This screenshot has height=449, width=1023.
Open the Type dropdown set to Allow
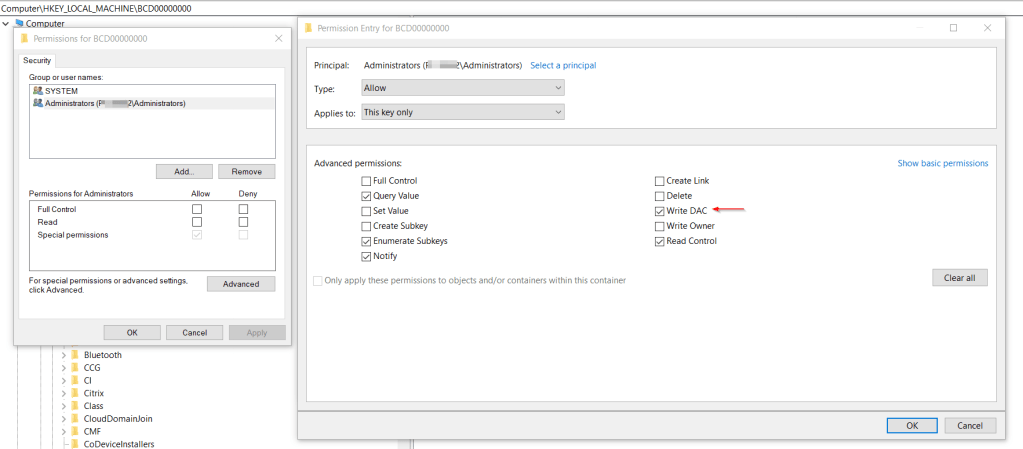[462, 88]
